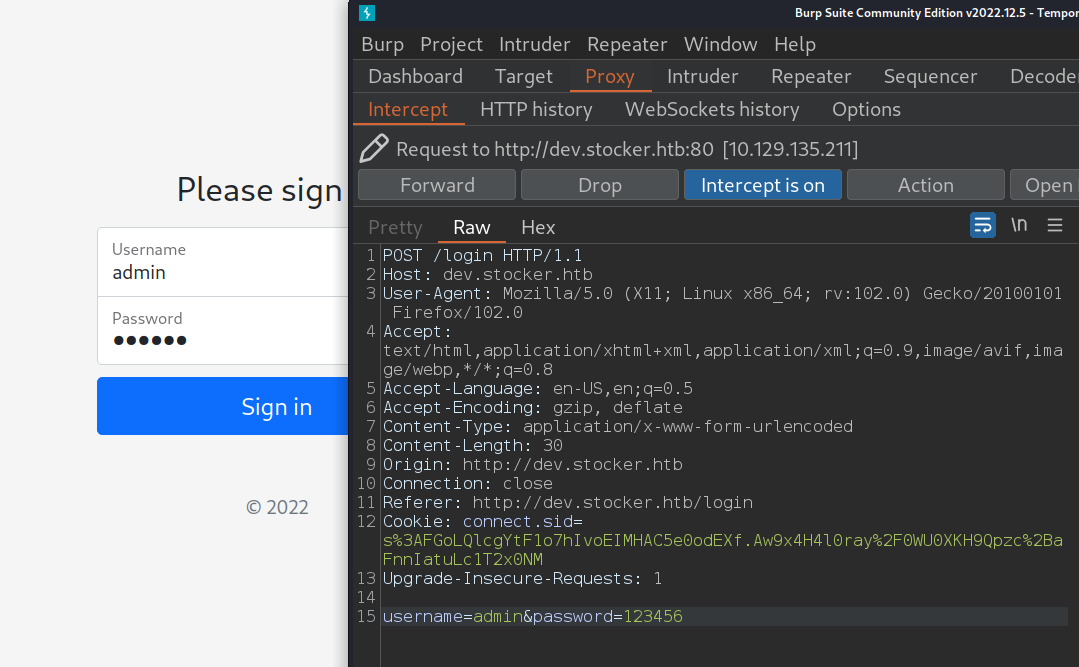Image resolution: width=1079 pixels, height=667 pixels.
Task: Click the pencil edit icon beside request
Action: click(374, 149)
